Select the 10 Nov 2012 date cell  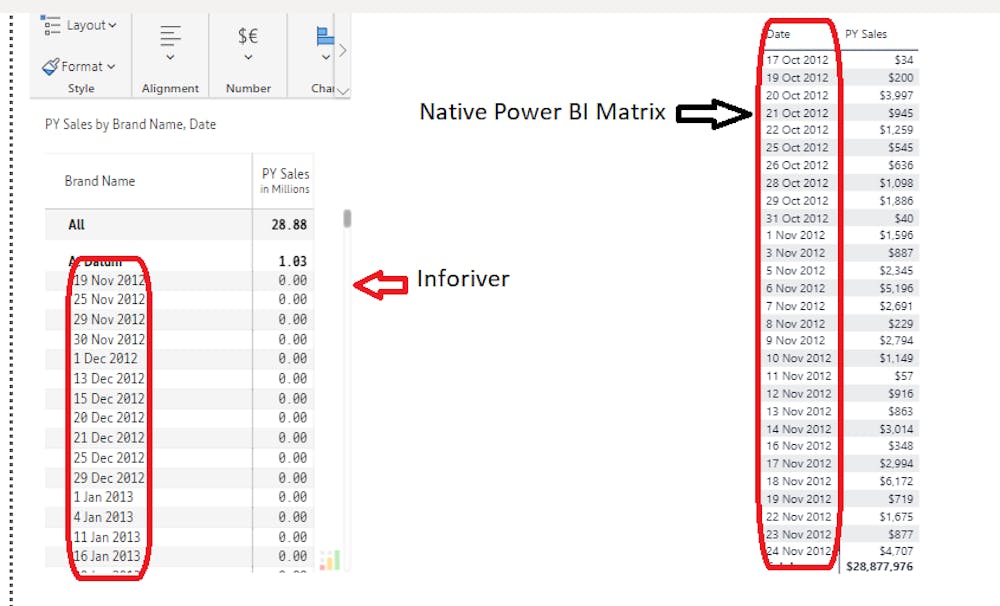click(x=798, y=358)
